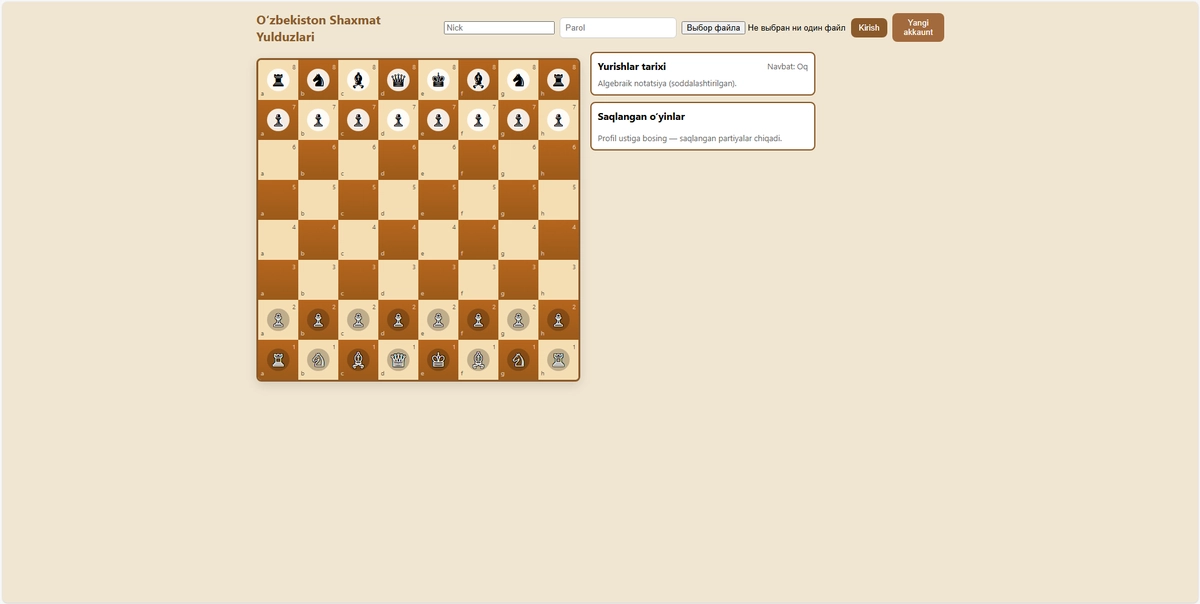This screenshot has width=1200, height=604.
Task: Open the 'Выбор файла' file chooser
Action: tap(713, 28)
